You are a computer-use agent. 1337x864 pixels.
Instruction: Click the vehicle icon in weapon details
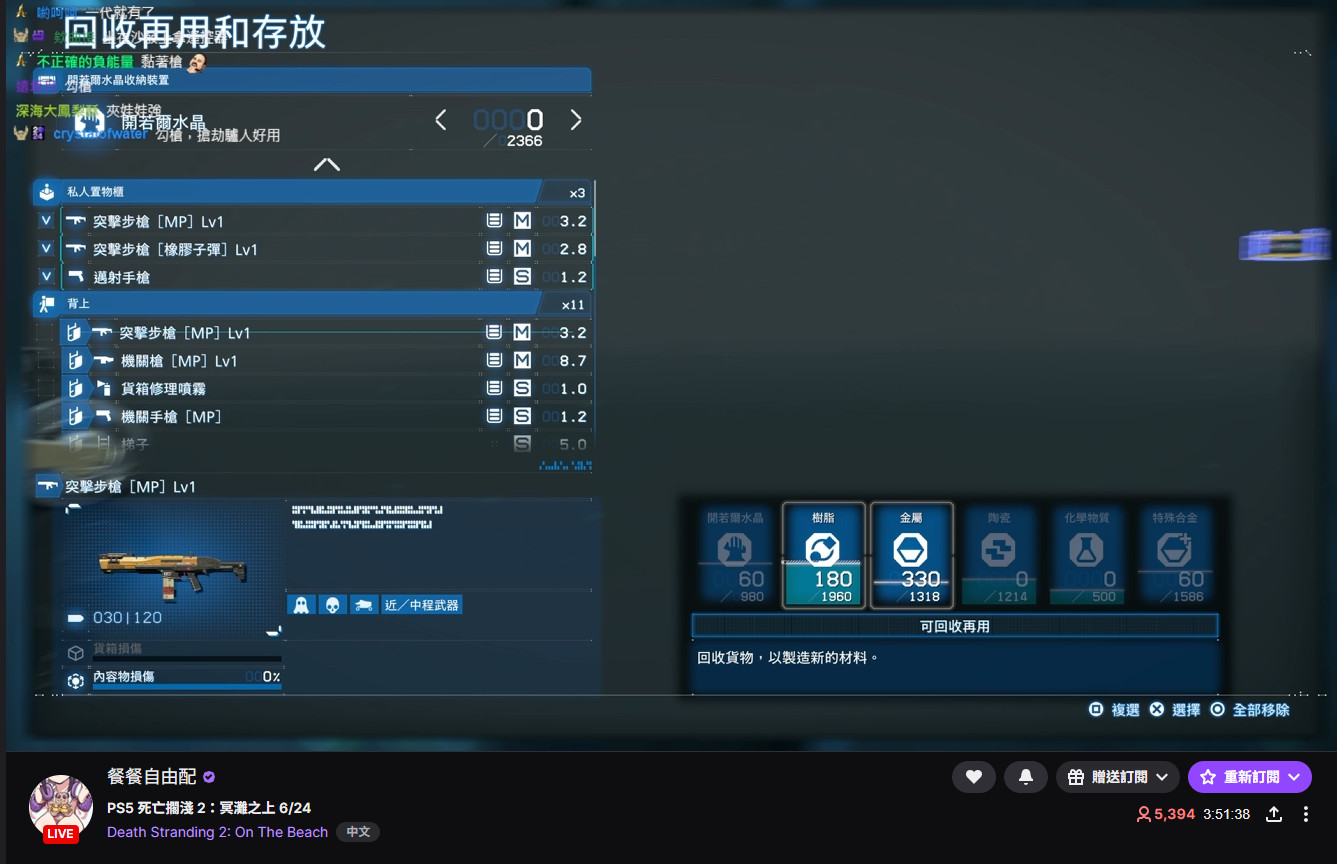coord(365,605)
